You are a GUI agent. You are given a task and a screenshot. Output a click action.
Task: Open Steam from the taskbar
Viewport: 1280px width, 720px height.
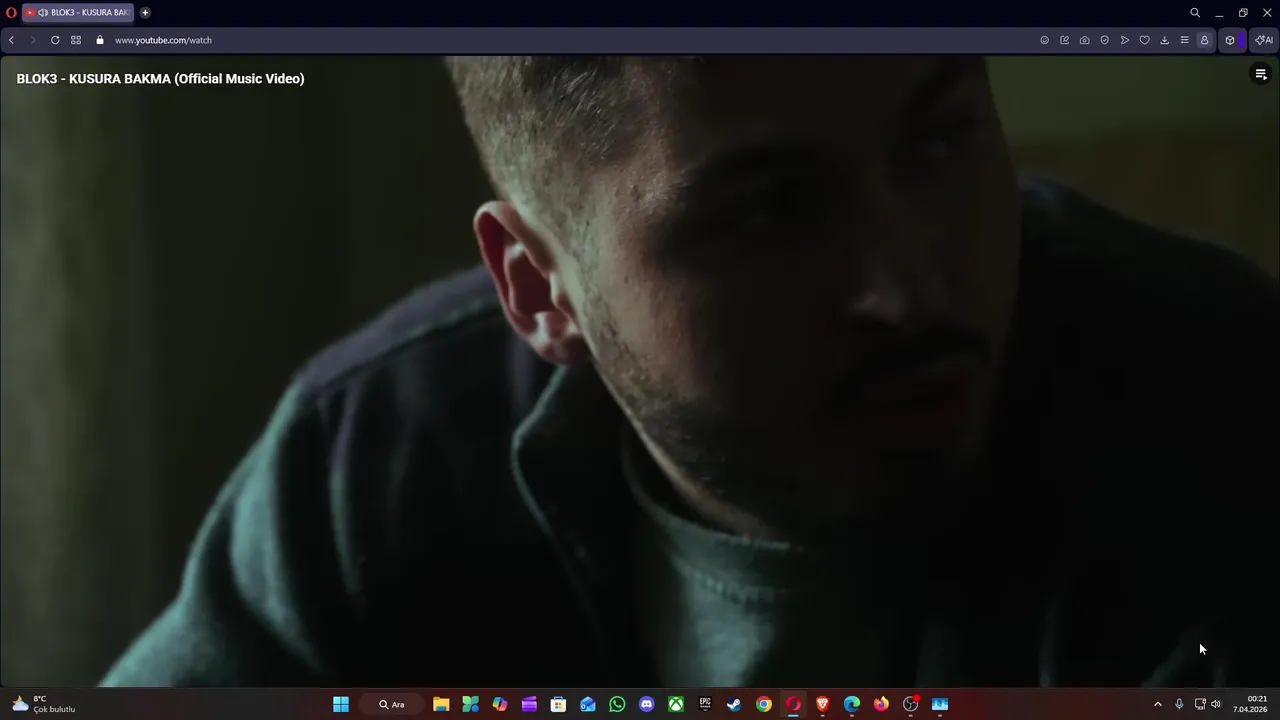[734, 704]
